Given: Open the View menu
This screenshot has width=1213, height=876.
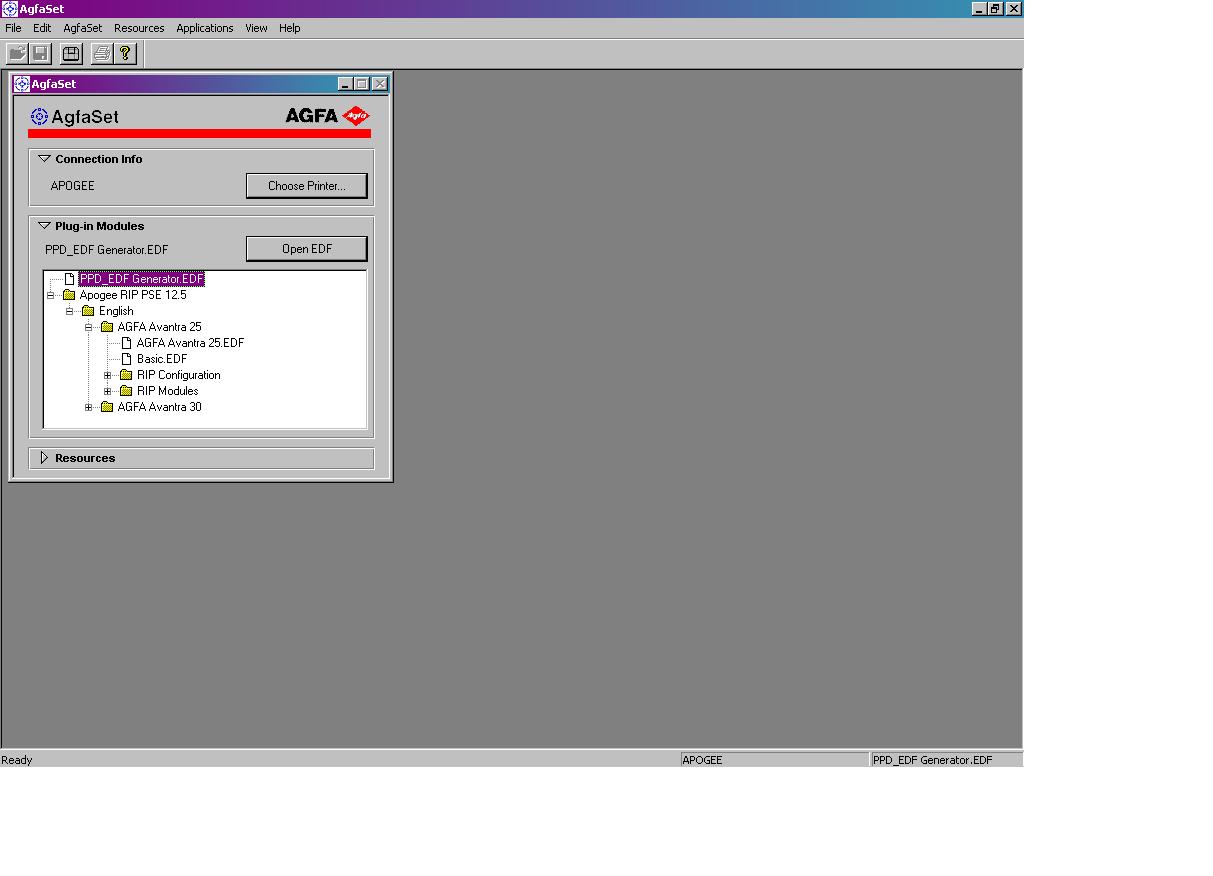Looking at the screenshot, I should (257, 28).
